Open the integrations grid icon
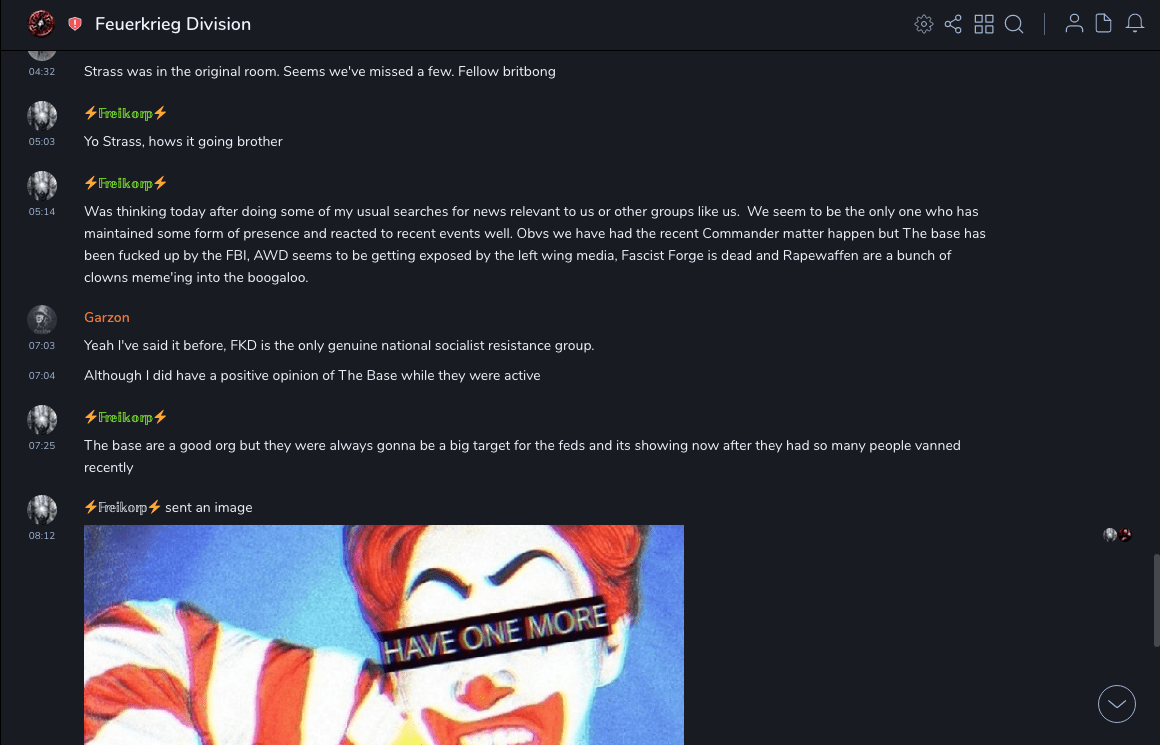 984,24
